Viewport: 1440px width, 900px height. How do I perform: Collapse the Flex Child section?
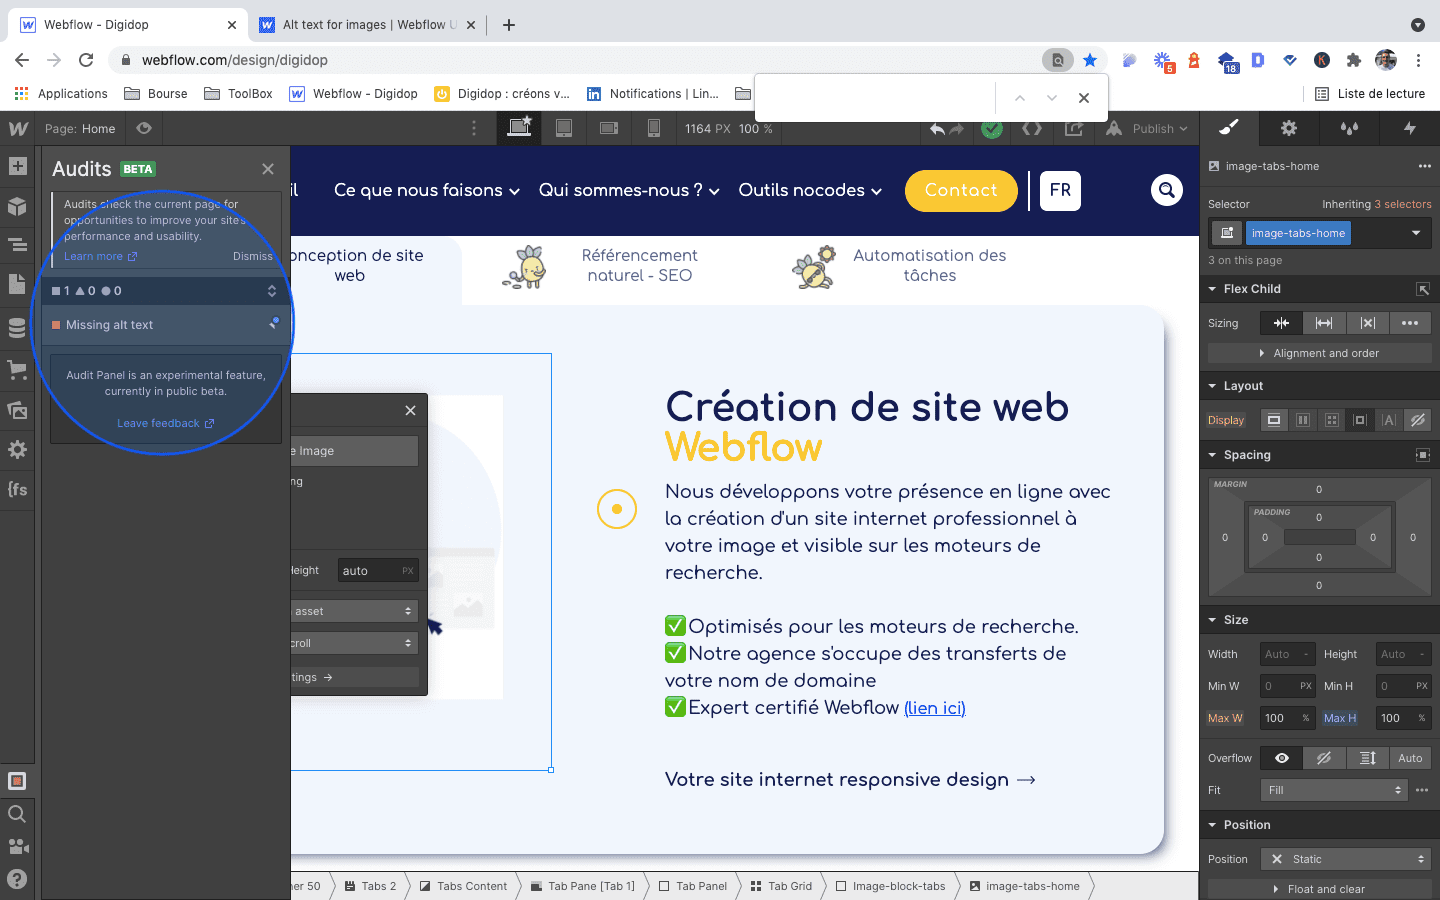(x=1212, y=289)
